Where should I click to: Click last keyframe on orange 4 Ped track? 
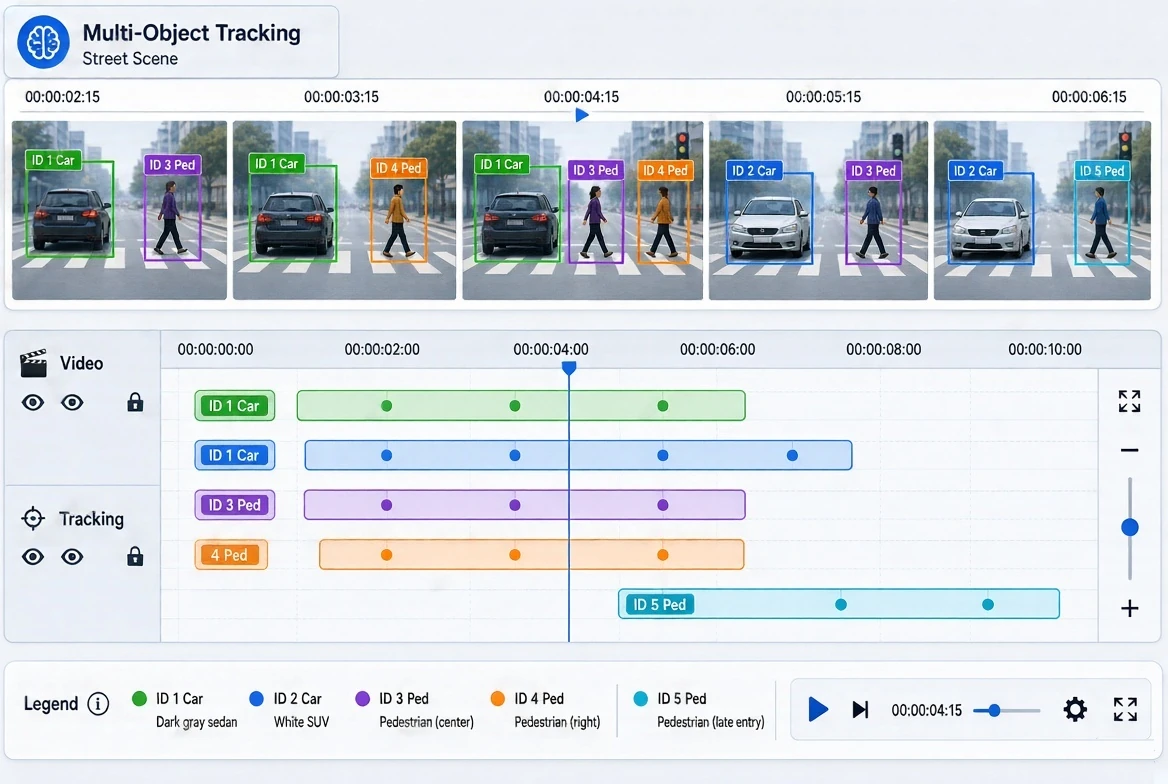click(663, 555)
